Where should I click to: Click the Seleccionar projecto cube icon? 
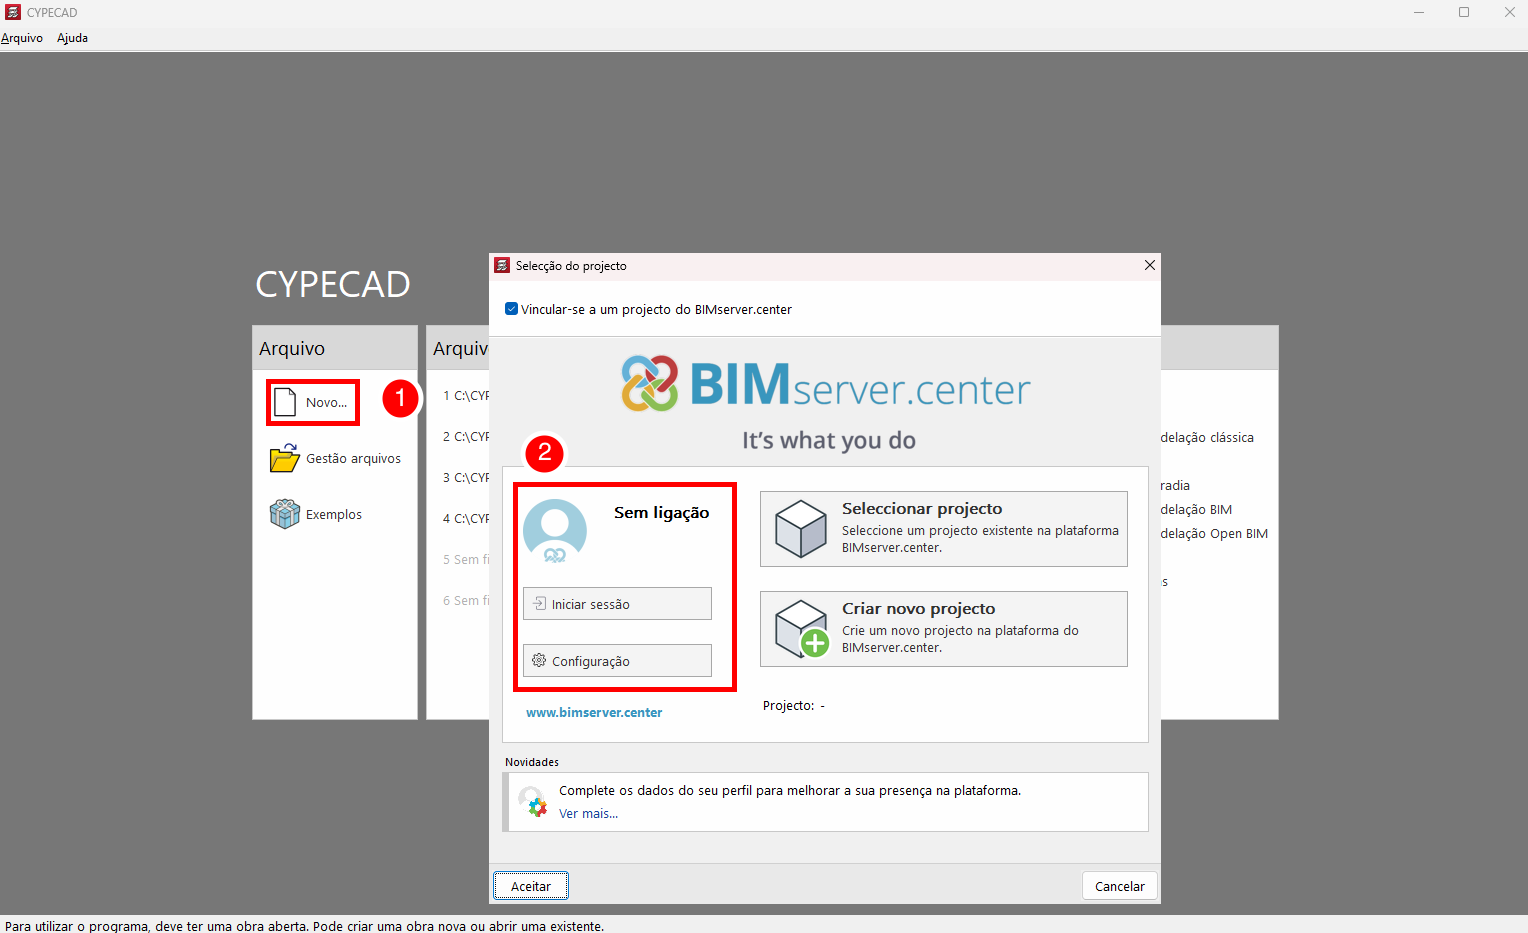(x=801, y=529)
